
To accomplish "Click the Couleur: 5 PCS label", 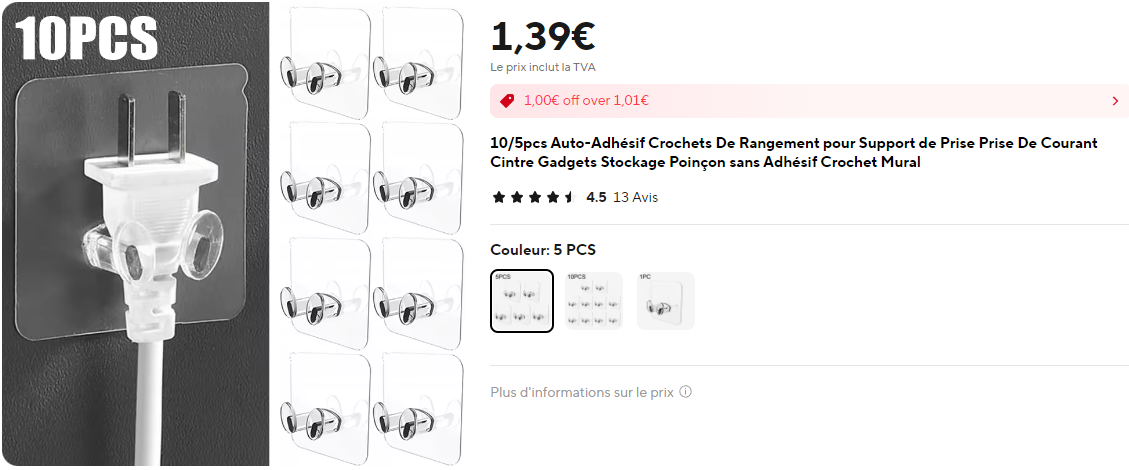I will click(543, 250).
